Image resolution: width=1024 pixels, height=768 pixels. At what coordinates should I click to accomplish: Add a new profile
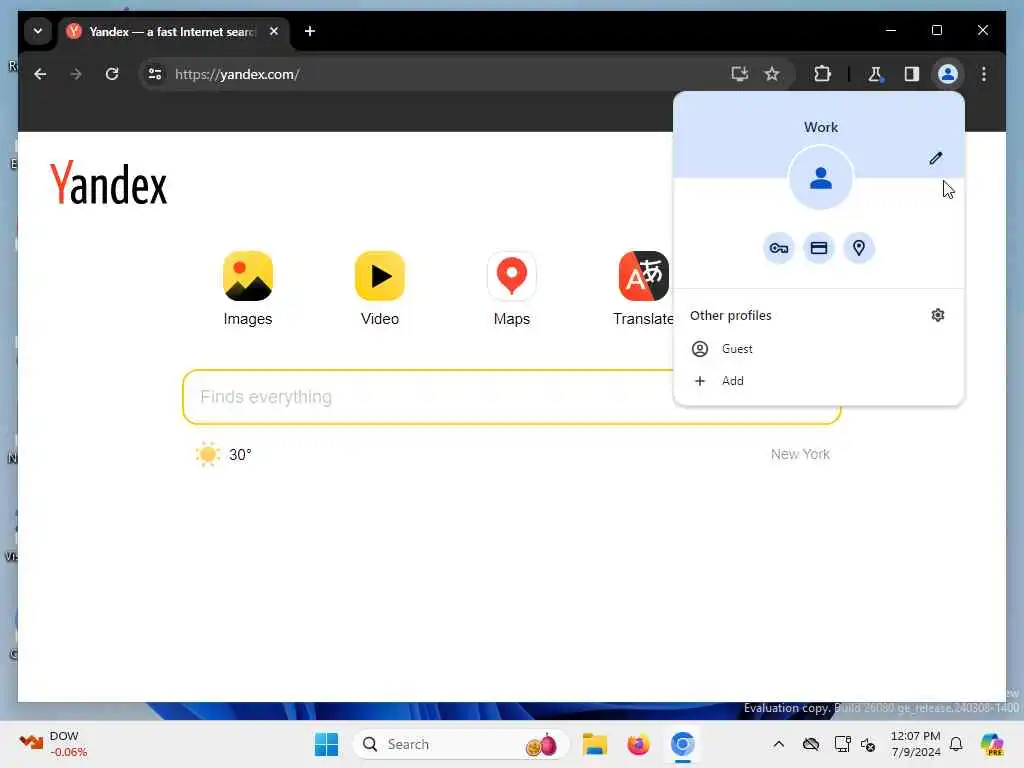pos(819,381)
